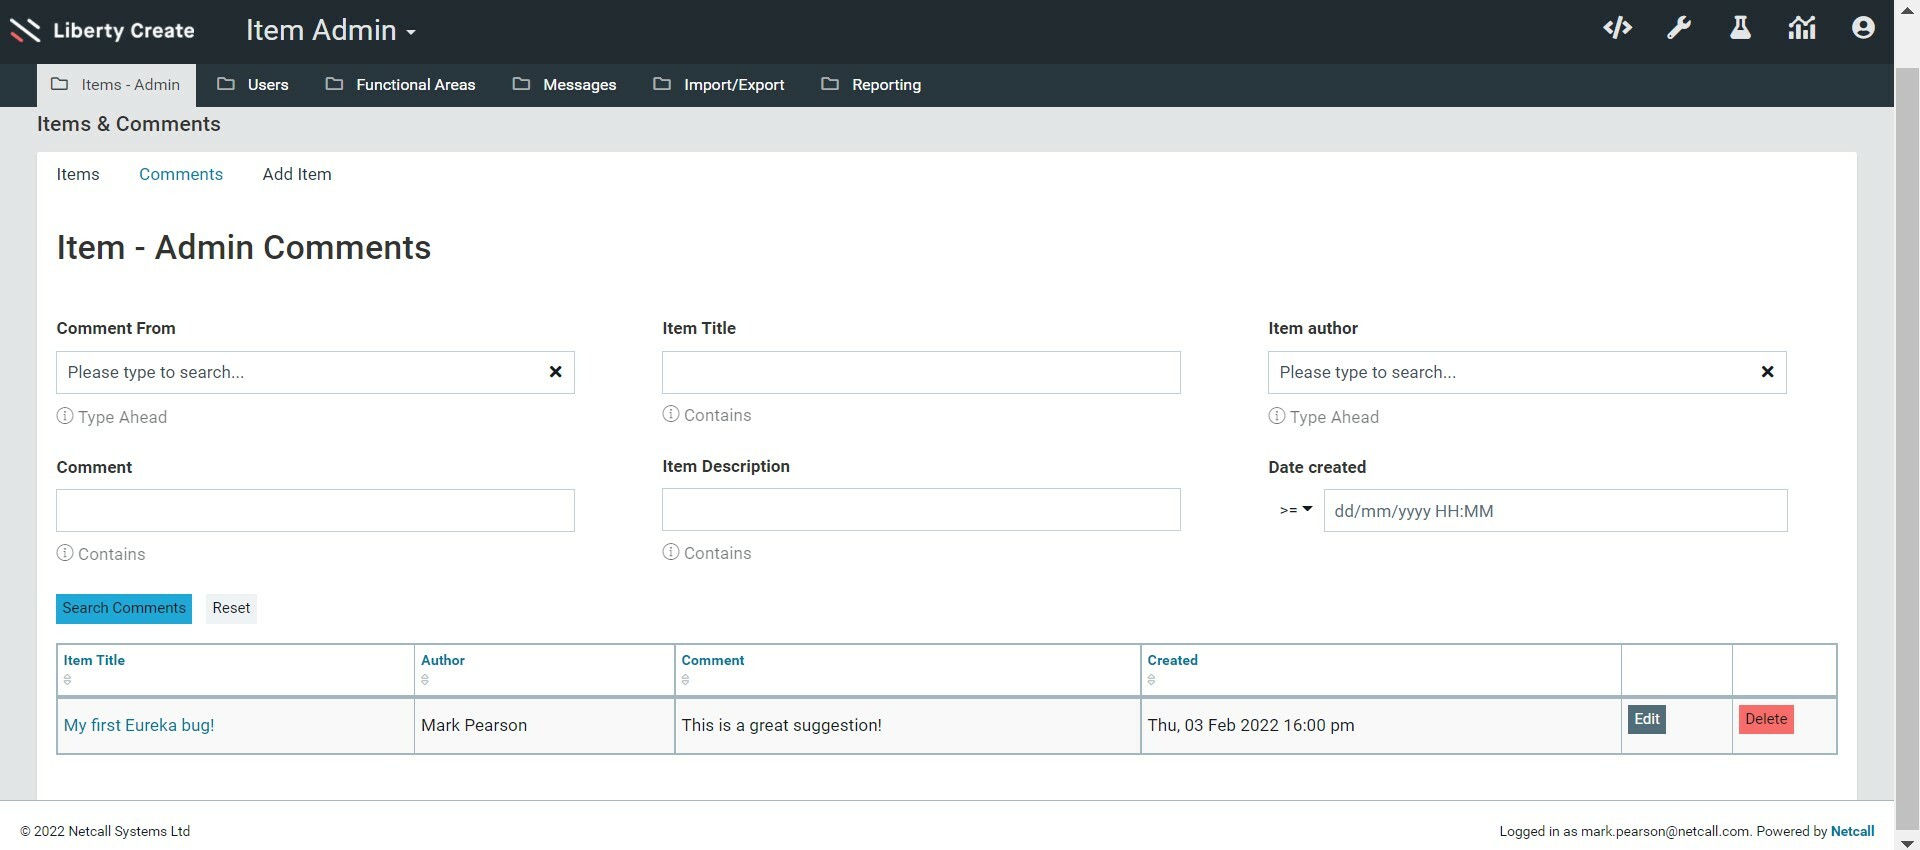The width and height of the screenshot is (1920, 850).
Task: Sort table by Created column
Action: pos(1172,661)
